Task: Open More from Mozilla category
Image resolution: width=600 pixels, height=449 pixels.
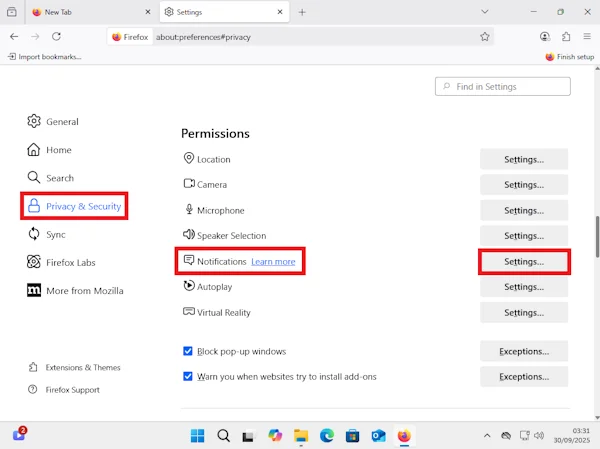Action: point(75,291)
